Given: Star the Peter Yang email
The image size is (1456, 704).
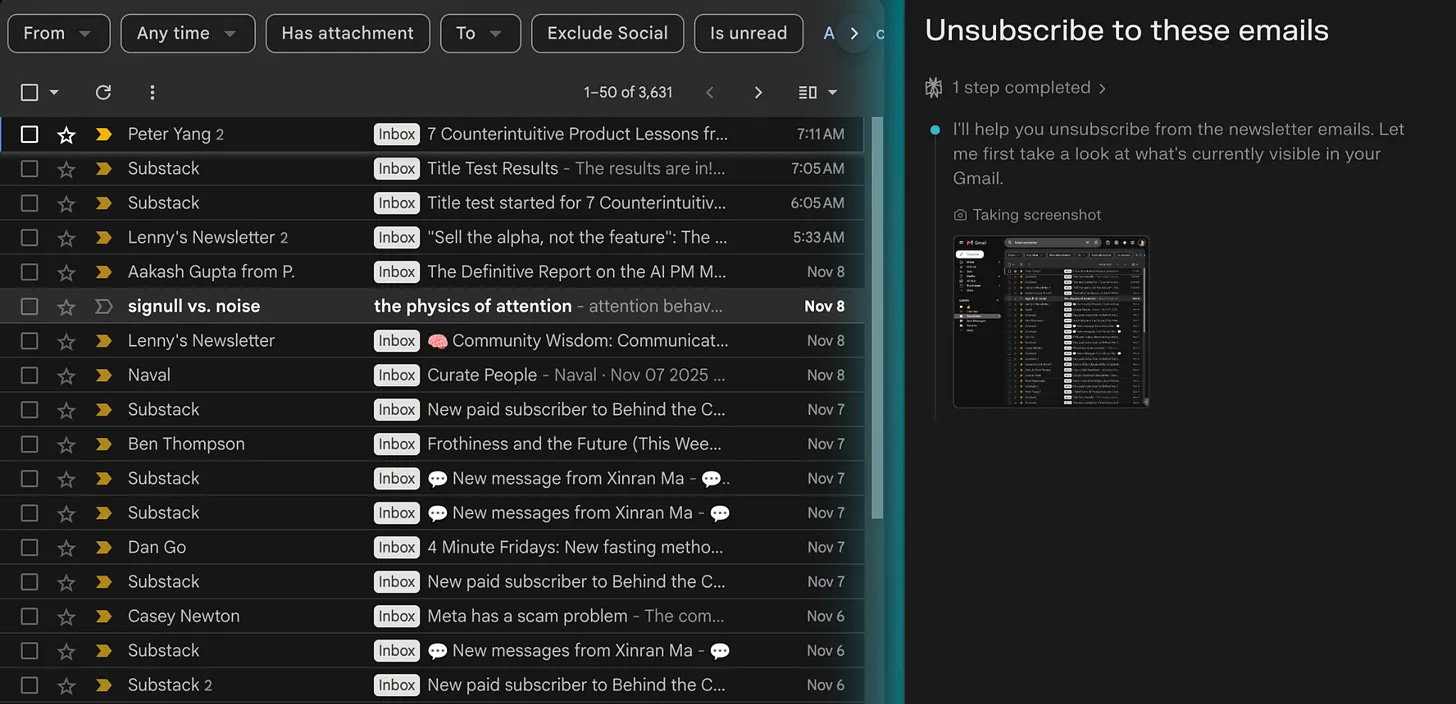Looking at the screenshot, I should pos(66,134).
